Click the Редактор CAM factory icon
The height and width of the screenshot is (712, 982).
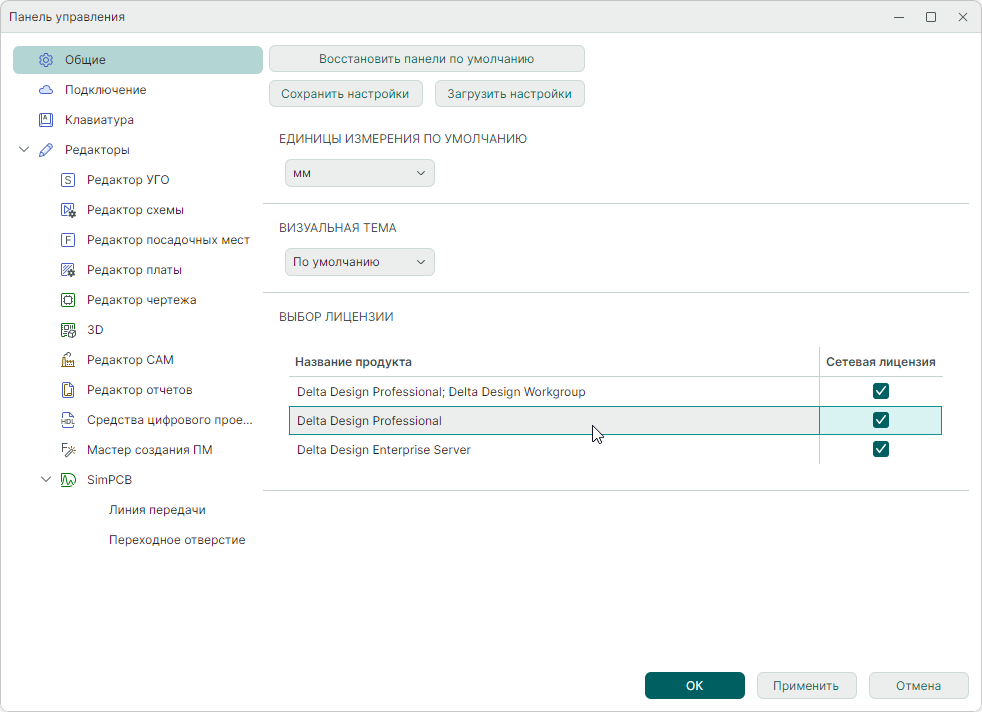pos(68,360)
